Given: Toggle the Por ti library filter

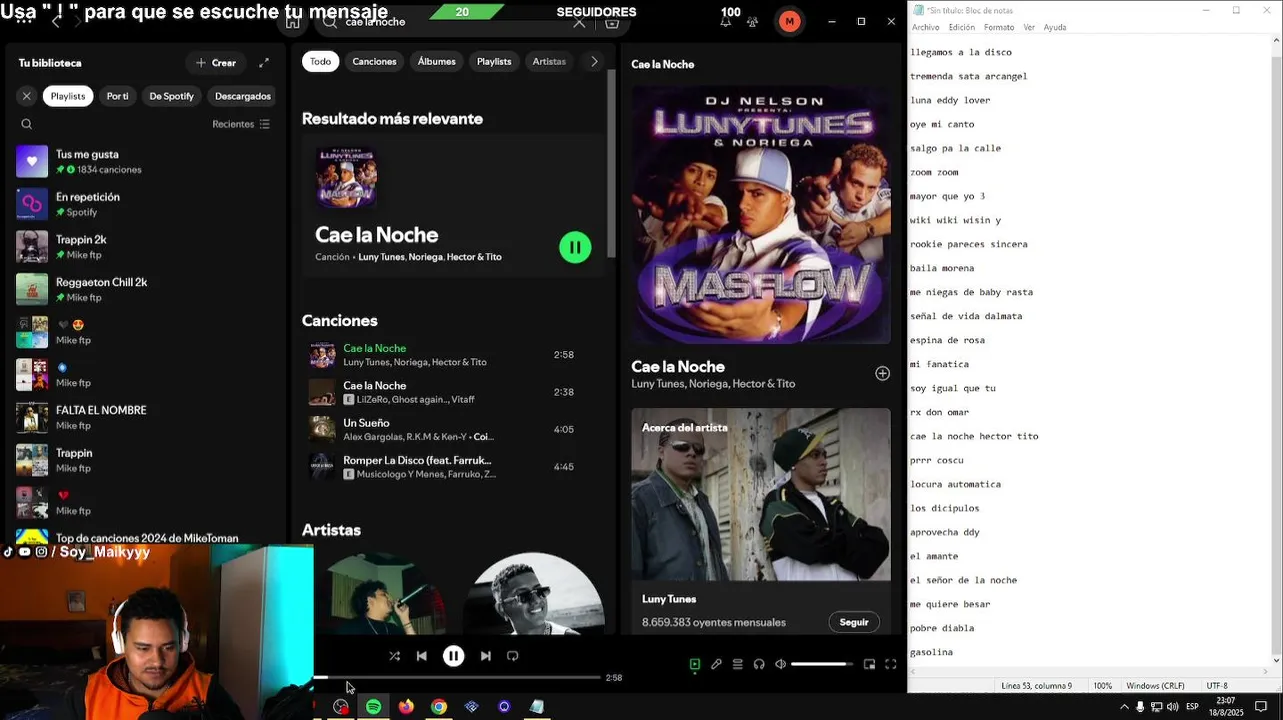Looking at the screenshot, I should tap(118, 96).
